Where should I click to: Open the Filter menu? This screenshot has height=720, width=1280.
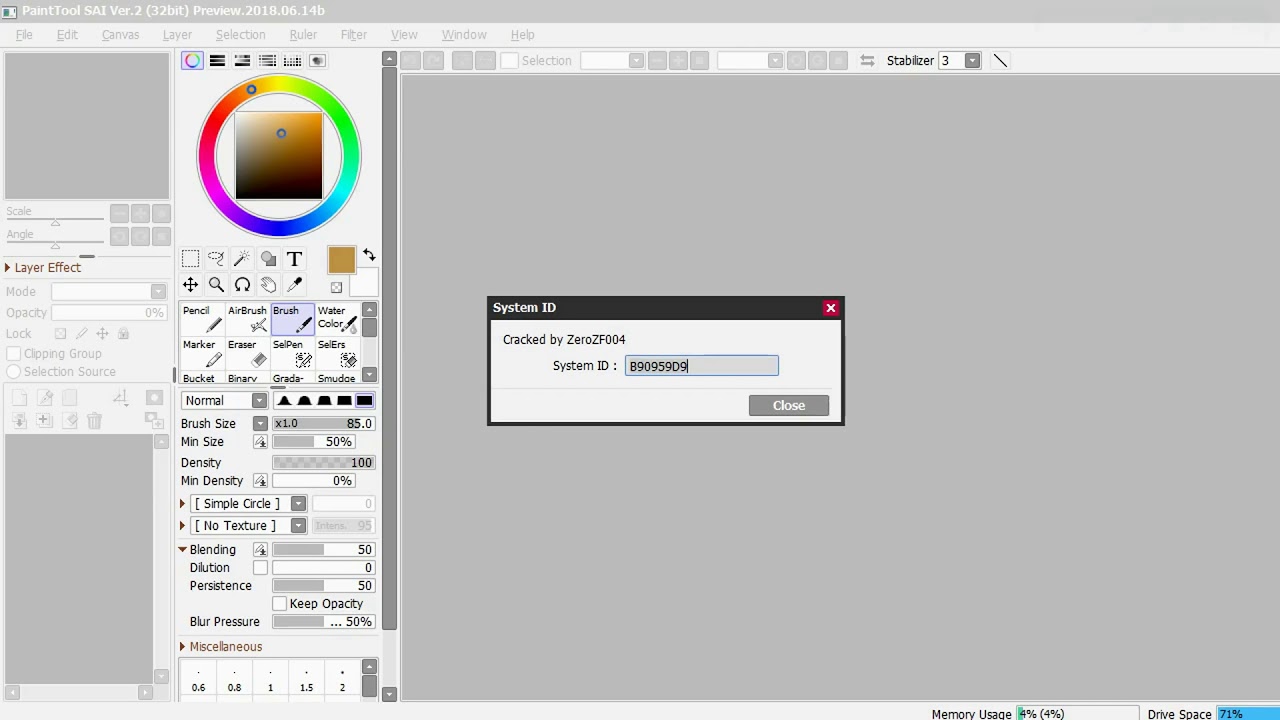coord(354,34)
